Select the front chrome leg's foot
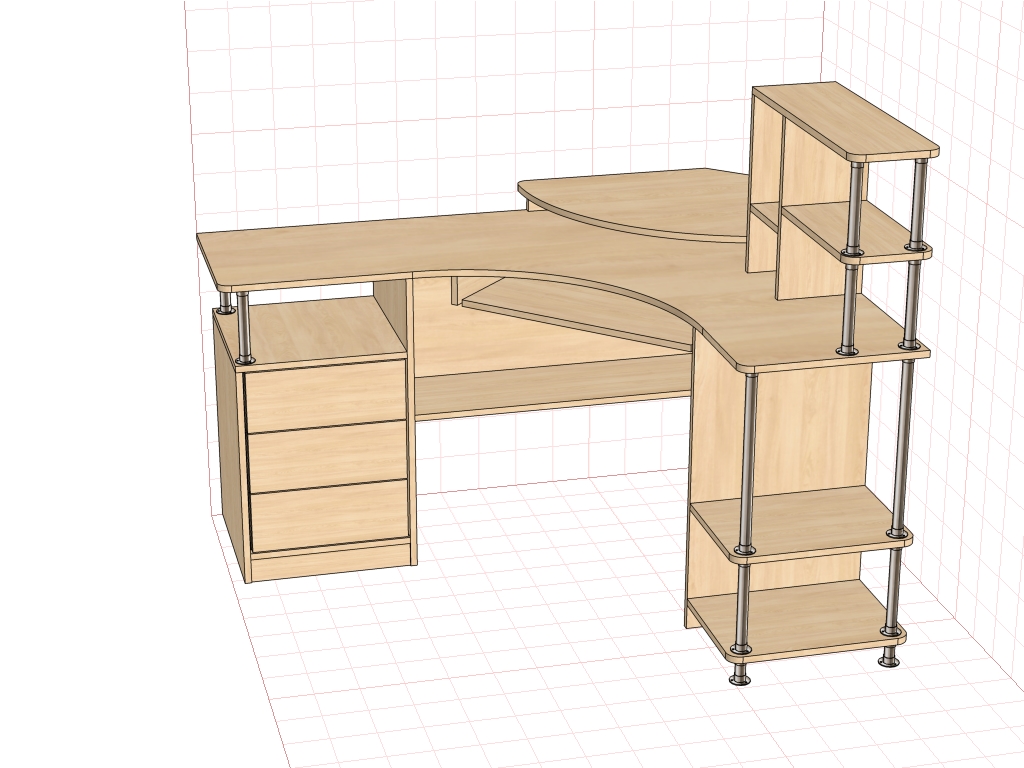The width and height of the screenshot is (1024, 768). (x=740, y=679)
